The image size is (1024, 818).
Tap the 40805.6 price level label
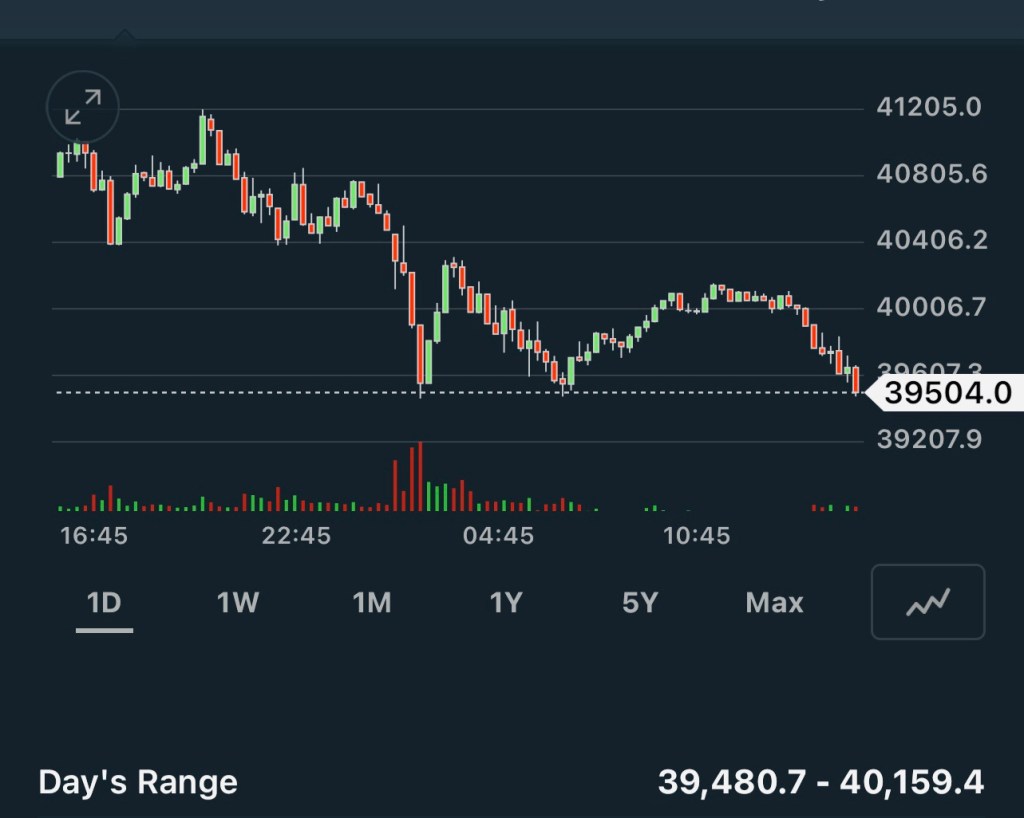pyautogui.click(x=931, y=174)
